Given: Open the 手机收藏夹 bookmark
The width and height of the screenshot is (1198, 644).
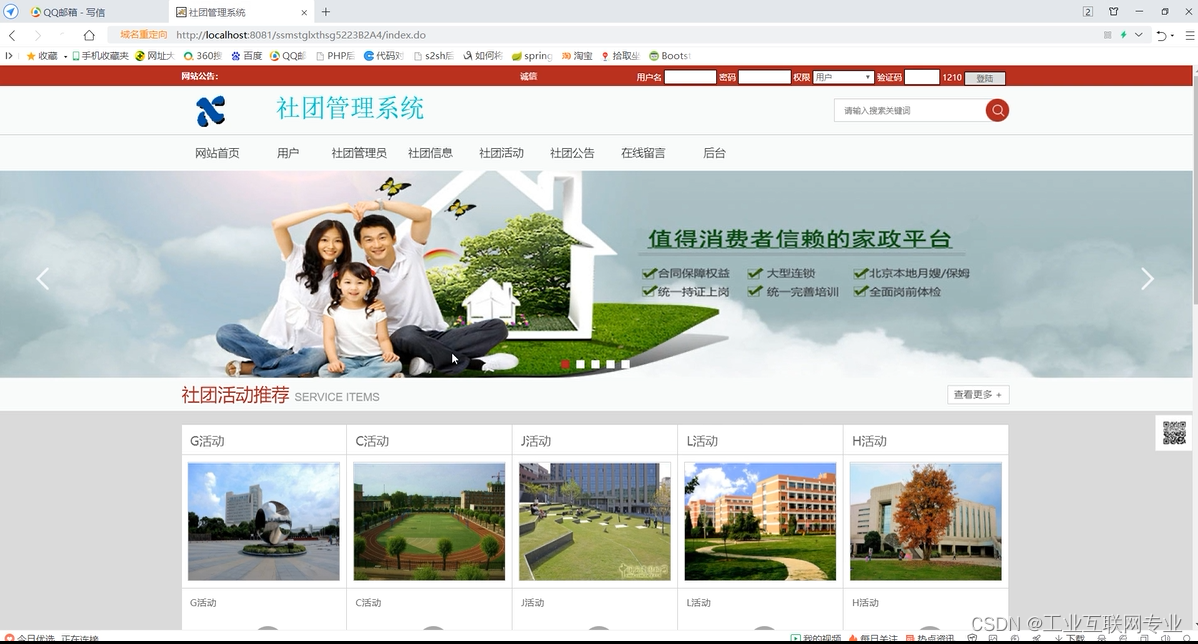Looking at the screenshot, I should click(100, 56).
